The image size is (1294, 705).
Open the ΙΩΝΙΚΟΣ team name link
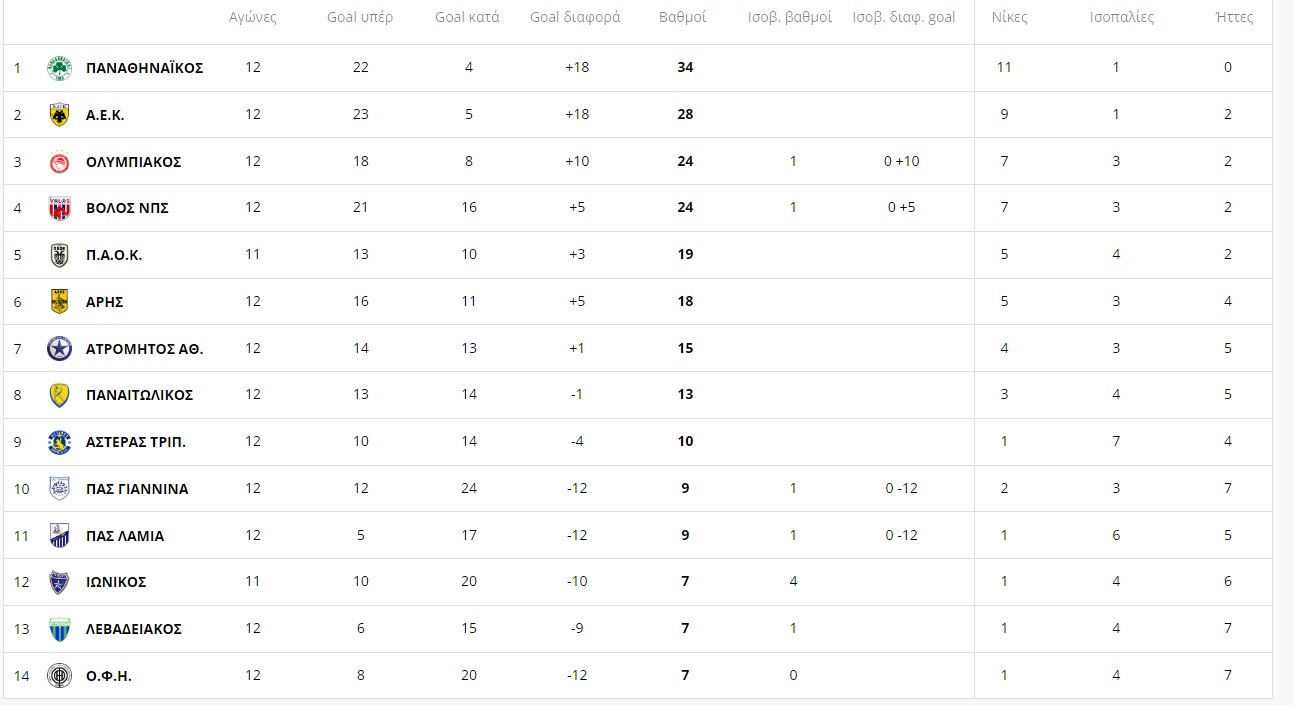pos(116,582)
